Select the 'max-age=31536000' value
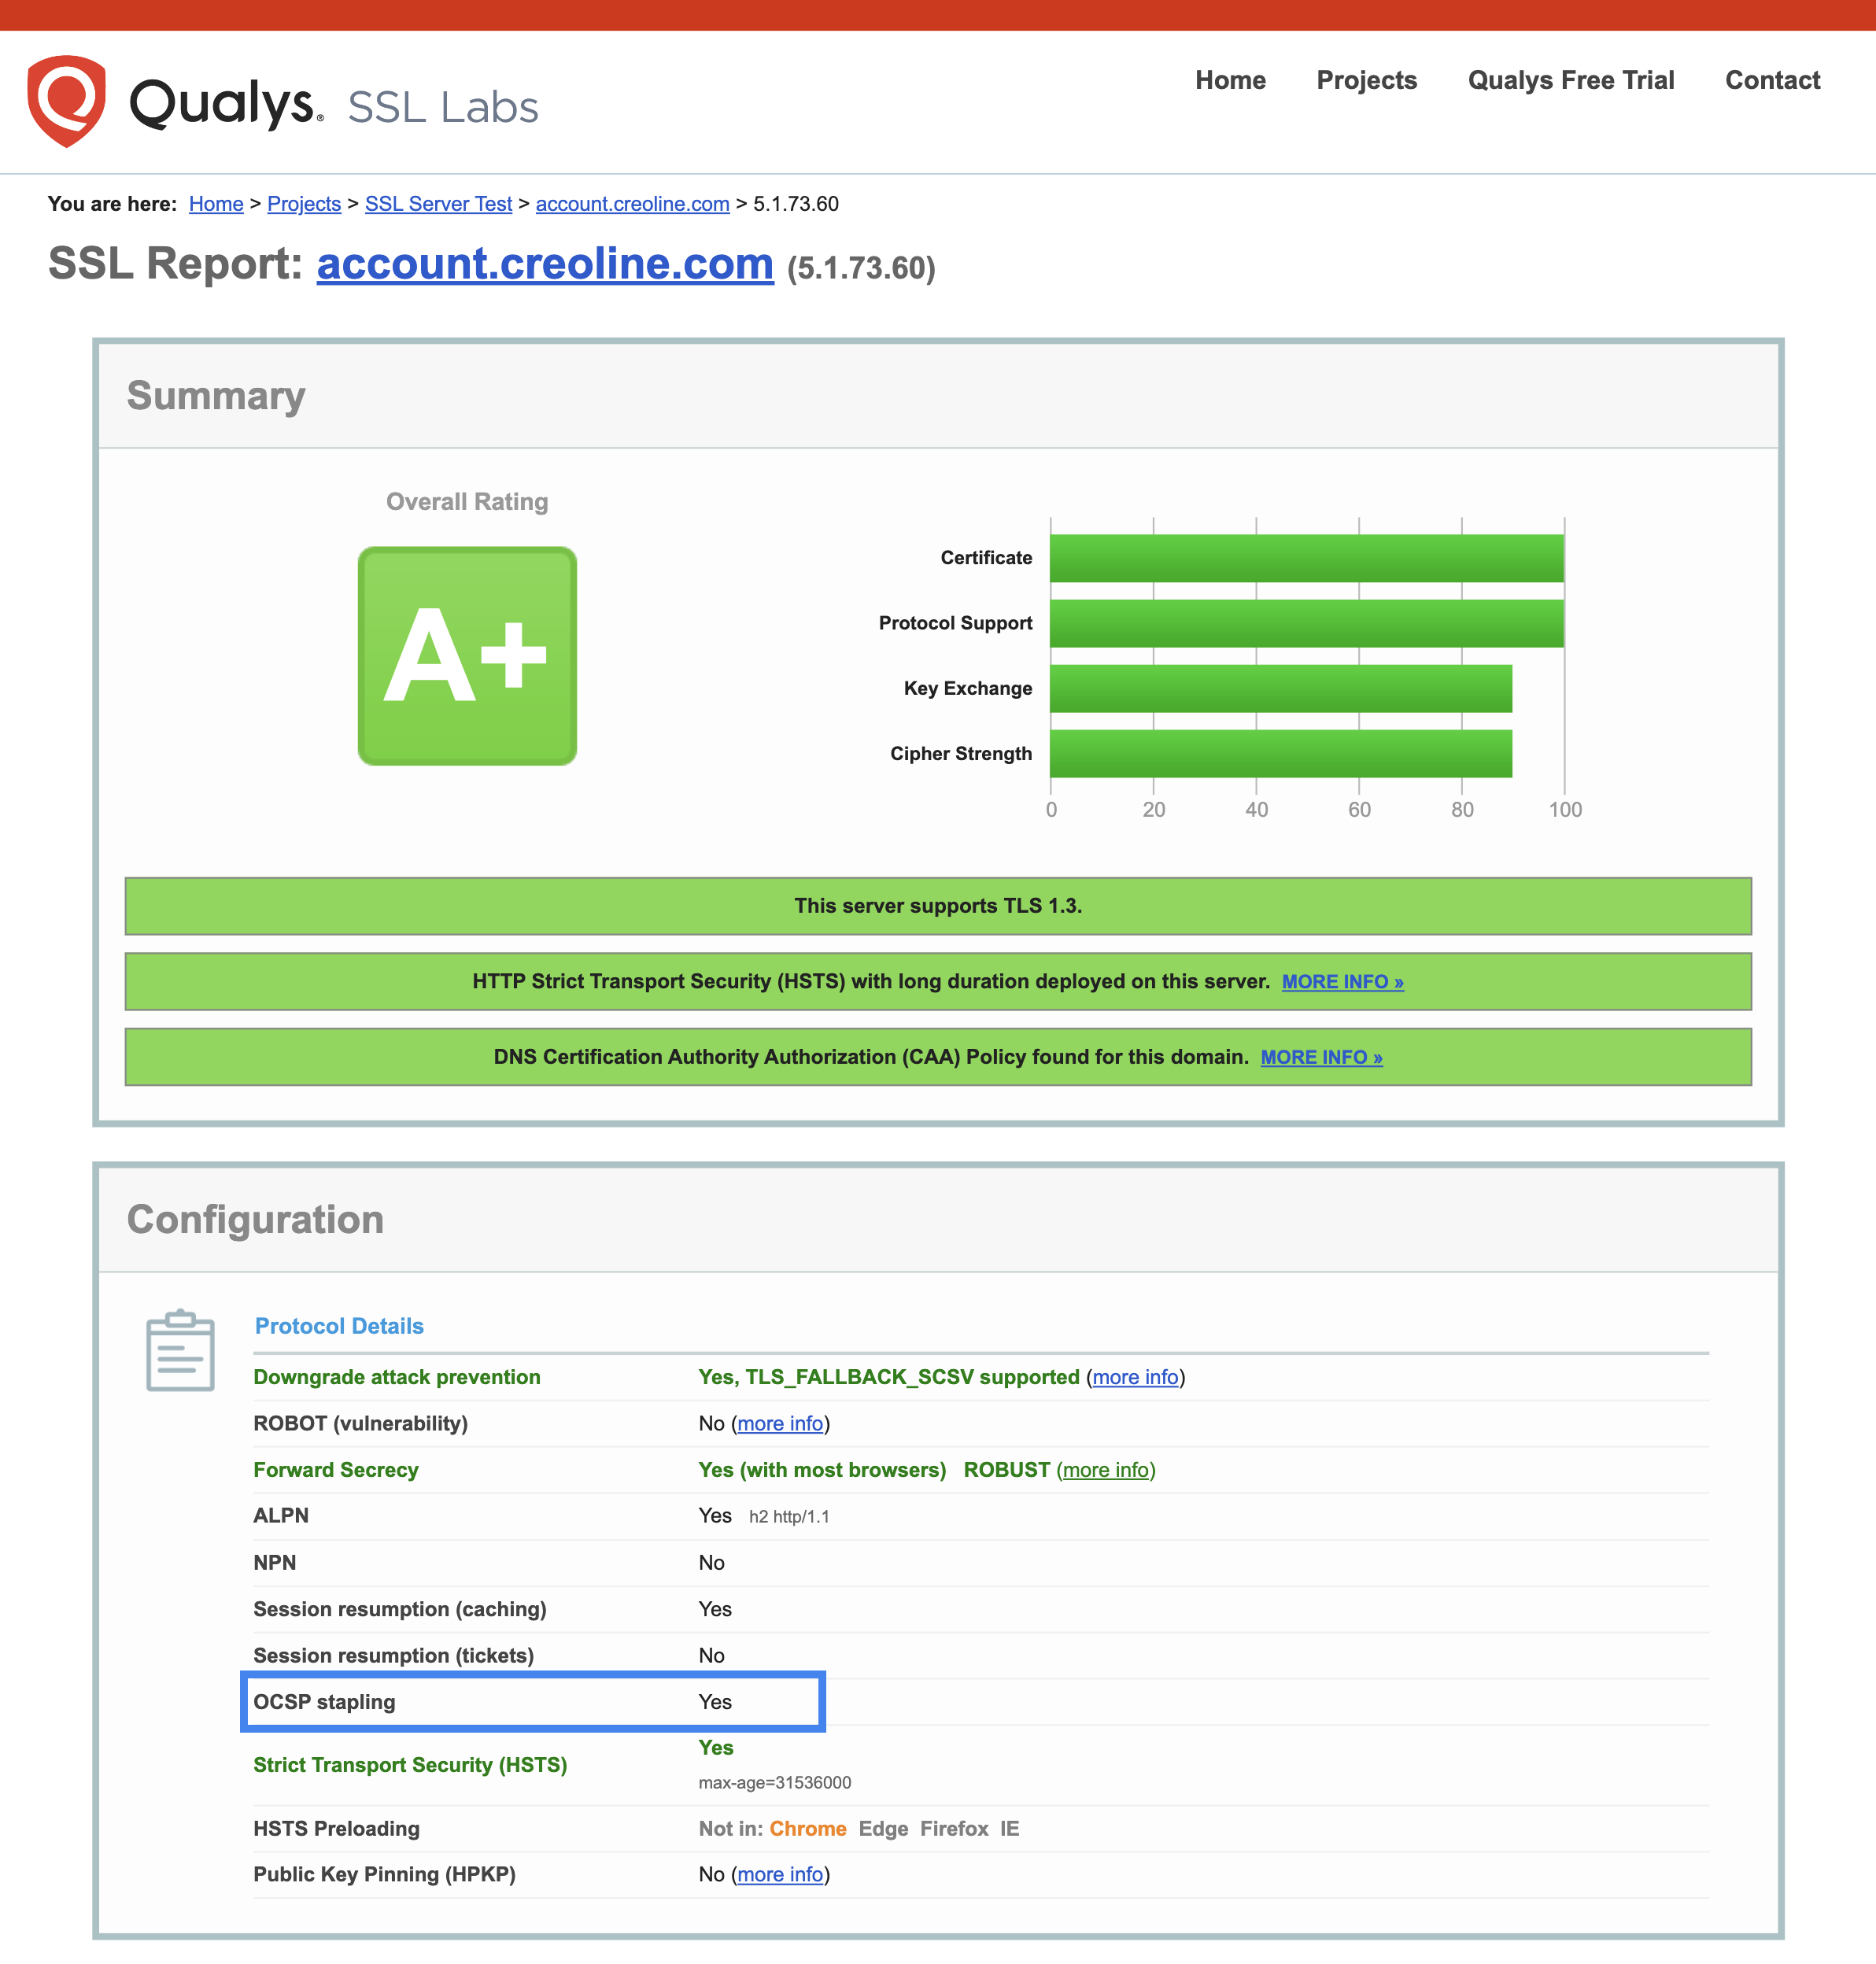 coord(775,1783)
